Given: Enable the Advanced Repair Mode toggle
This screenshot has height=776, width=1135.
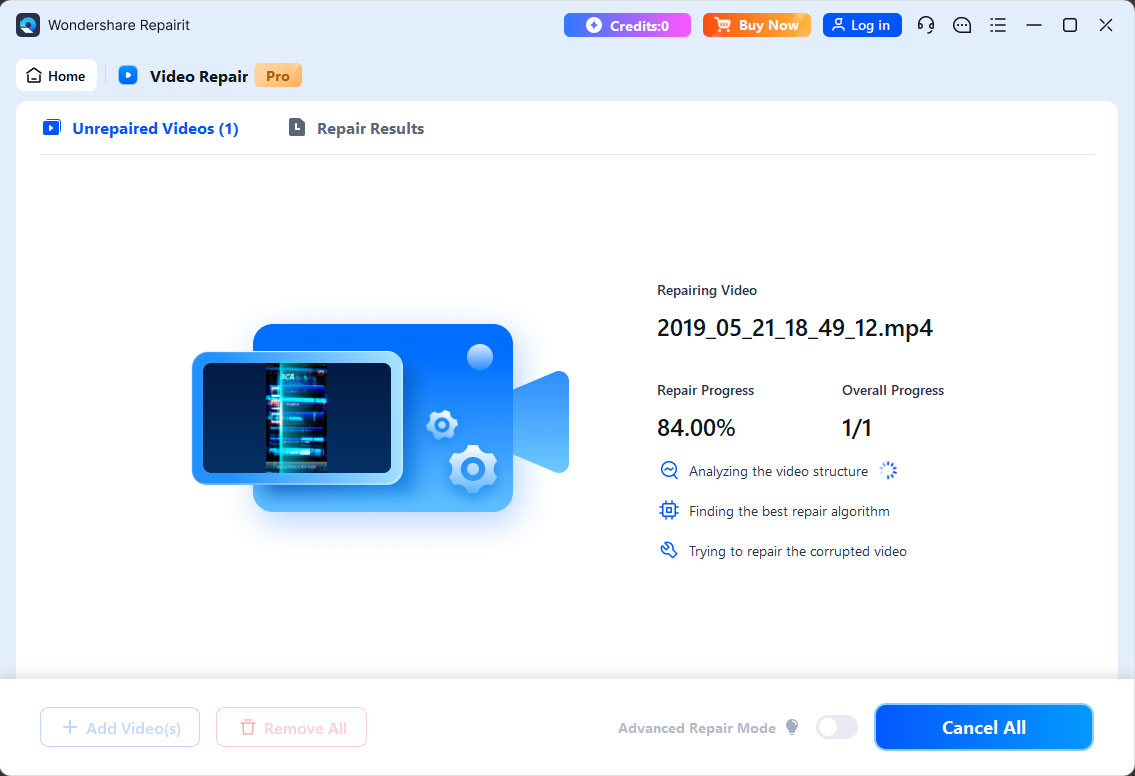Looking at the screenshot, I should (x=837, y=727).
